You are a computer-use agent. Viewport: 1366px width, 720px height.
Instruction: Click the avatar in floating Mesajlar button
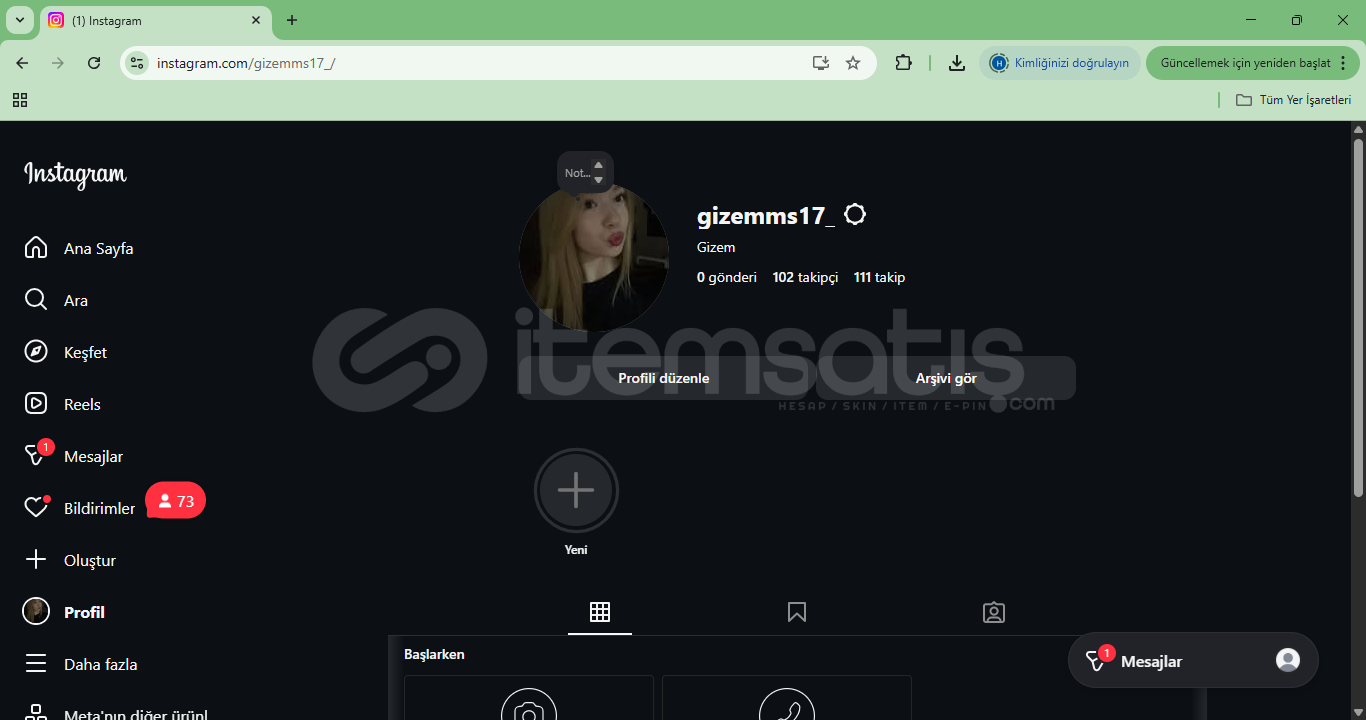tap(1288, 660)
